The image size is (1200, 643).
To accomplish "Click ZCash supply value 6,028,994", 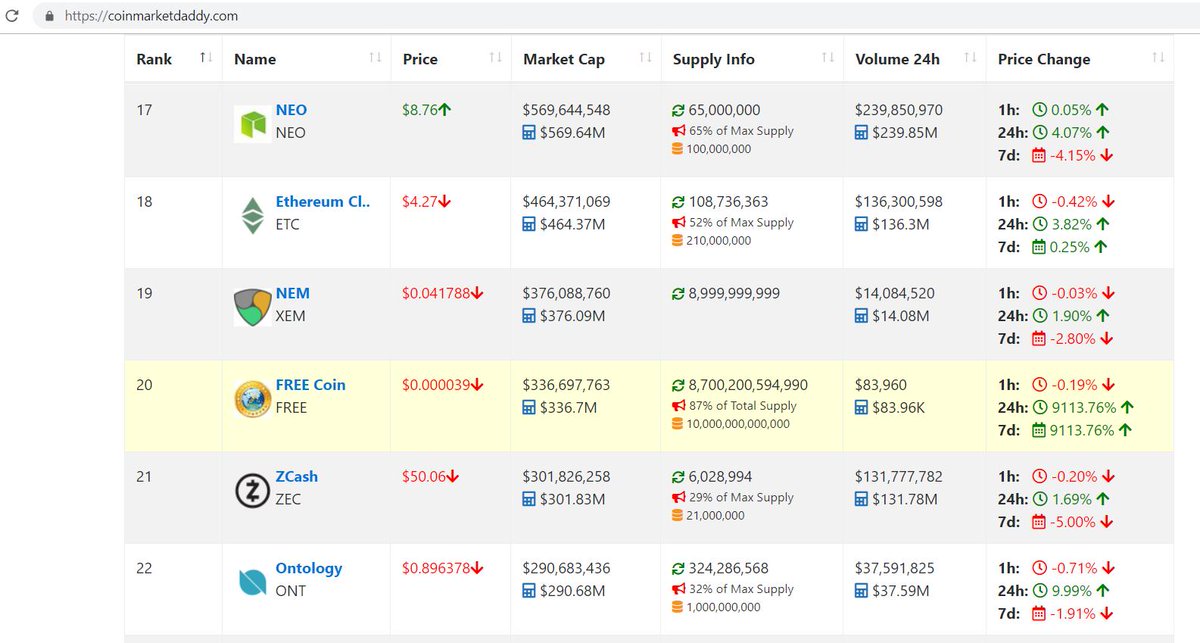I will (721, 477).
